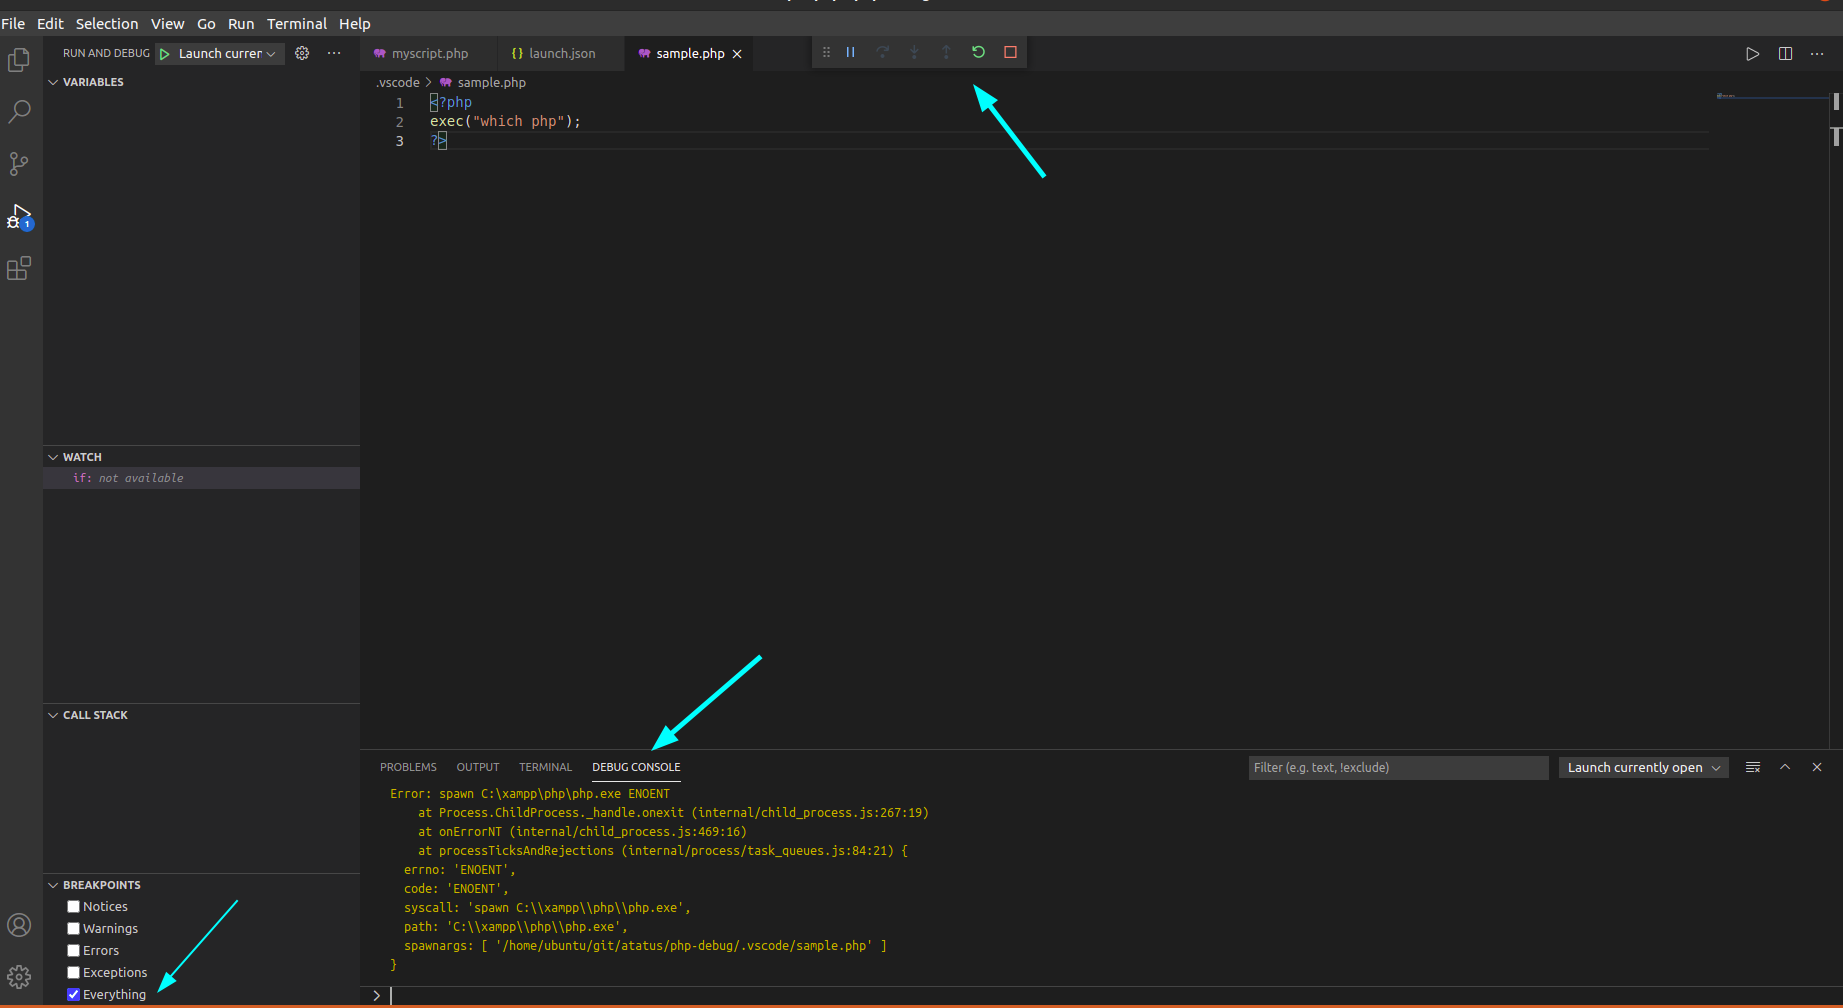
Task: Open Run and Debug more actions menu
Action: 334,53
